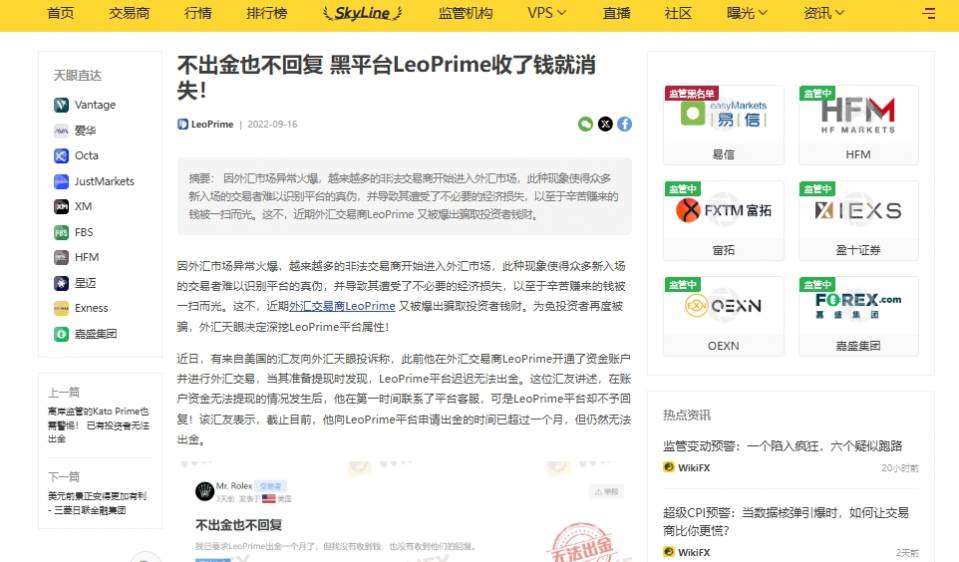The width and height of the screenshot is (959, 562).
Task: Click the LeoPrime author name link
Action: pos(212,124)
